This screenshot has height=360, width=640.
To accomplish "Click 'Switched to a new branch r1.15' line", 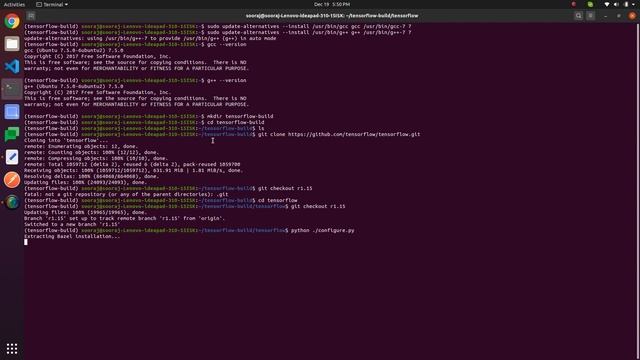I will click(72, 224).
